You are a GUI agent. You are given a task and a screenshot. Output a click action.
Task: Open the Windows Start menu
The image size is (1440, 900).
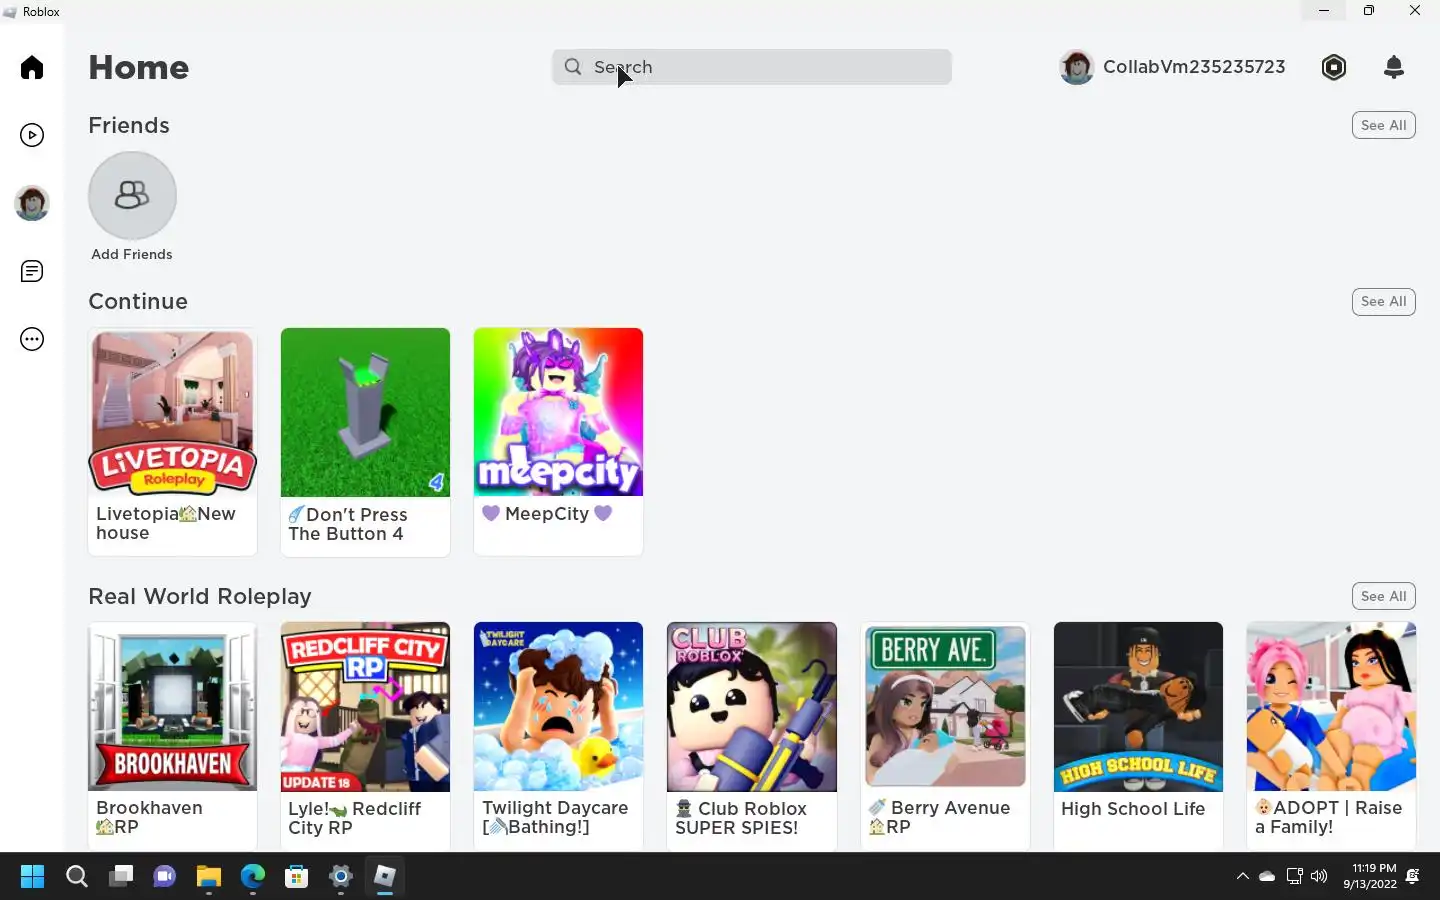tap(32, 877)
